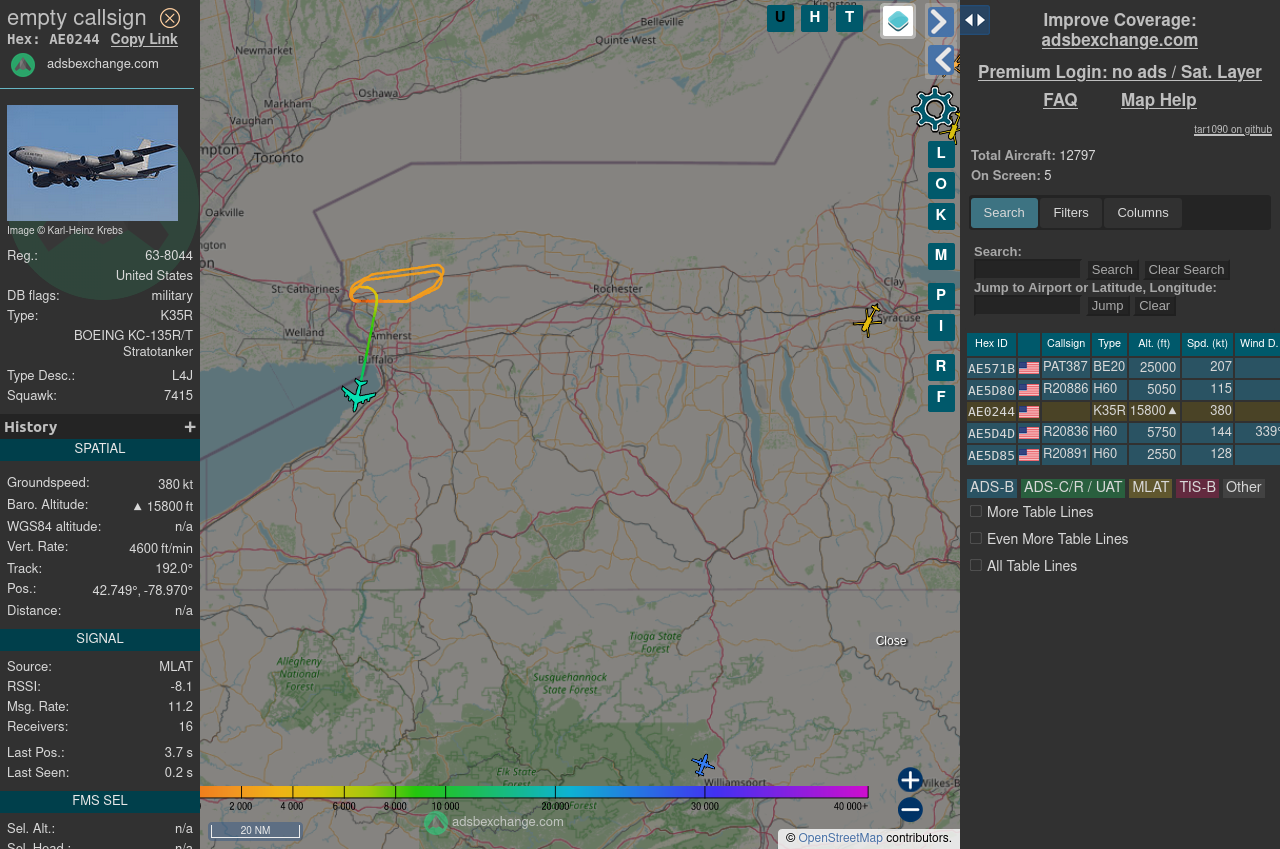Click the MLAT legend color label
Image resolution: width=1280 pixels, height=849 pixels.
click(1150, 488)
